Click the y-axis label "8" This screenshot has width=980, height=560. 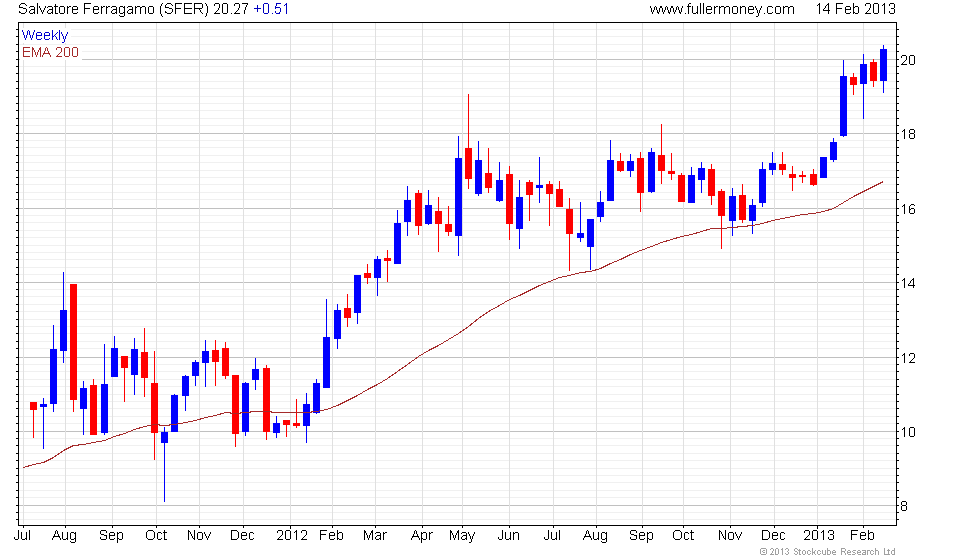point(904,506)
